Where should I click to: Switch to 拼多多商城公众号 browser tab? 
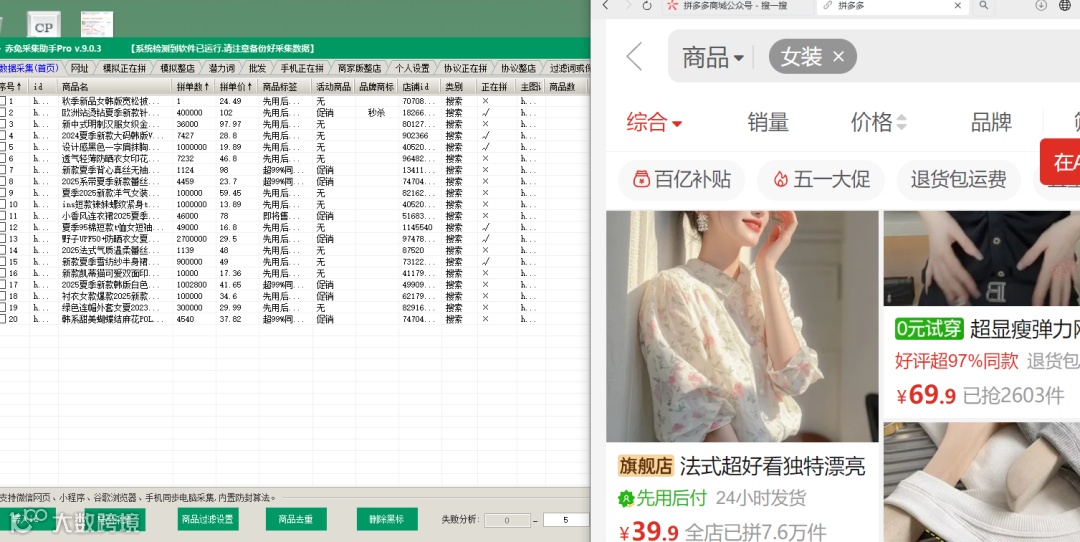point(737,6)
